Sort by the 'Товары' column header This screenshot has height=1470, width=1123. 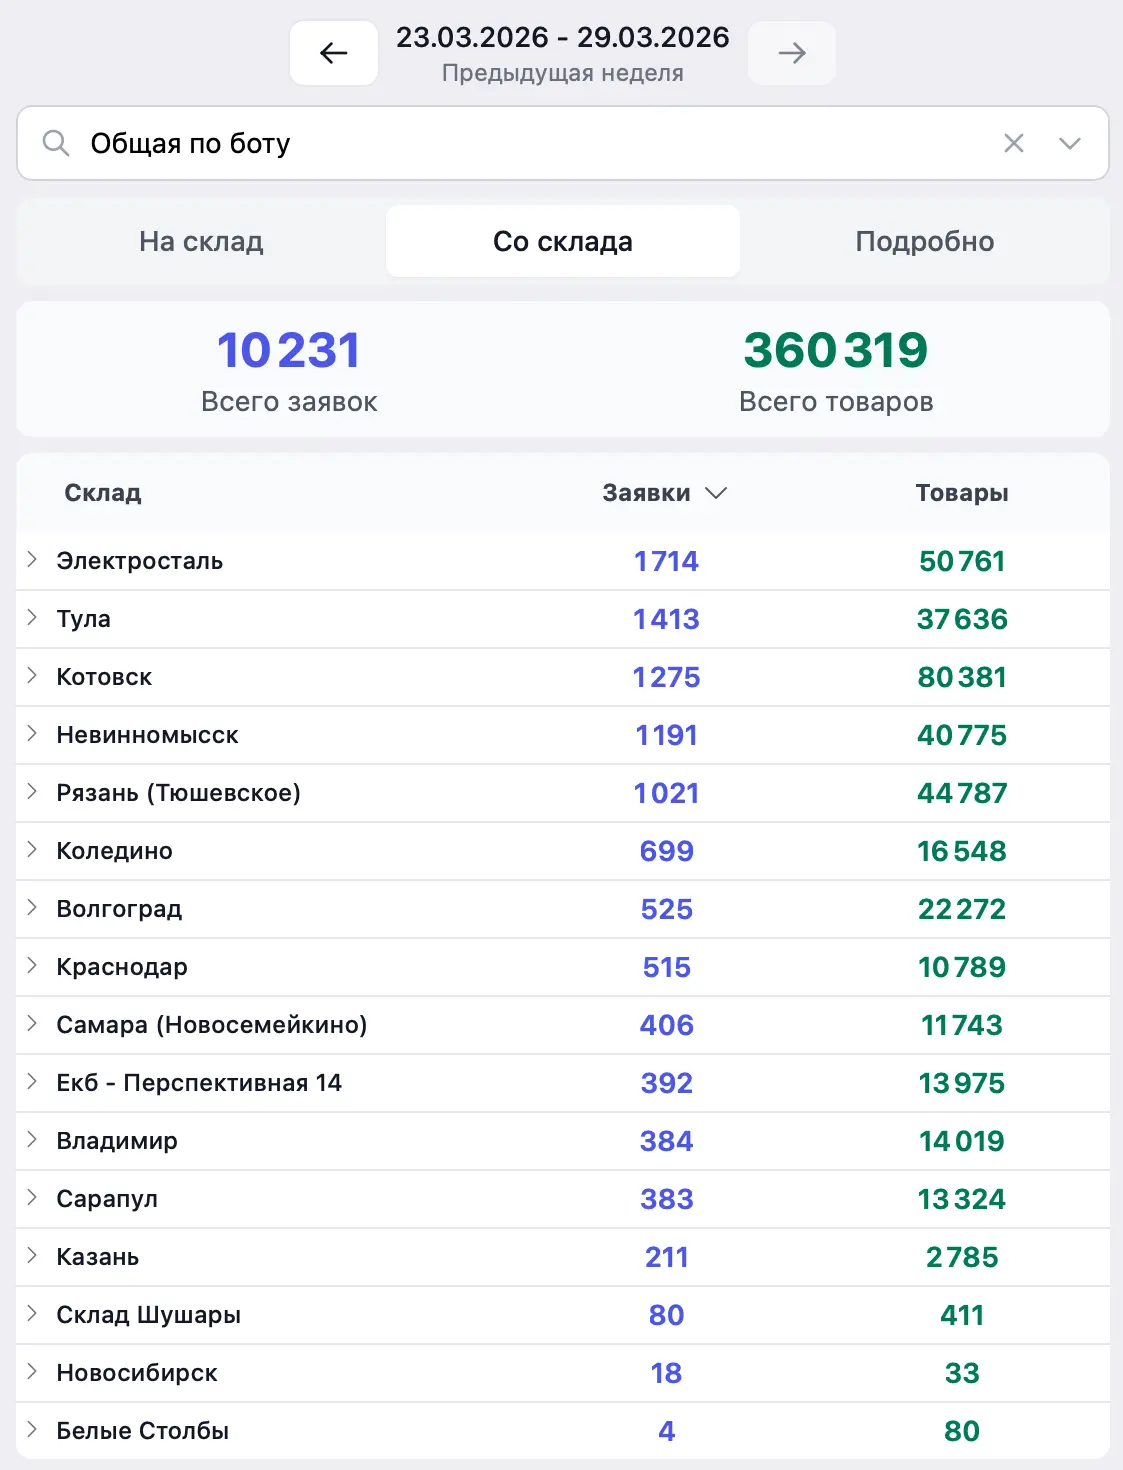[x=961, y=493]
